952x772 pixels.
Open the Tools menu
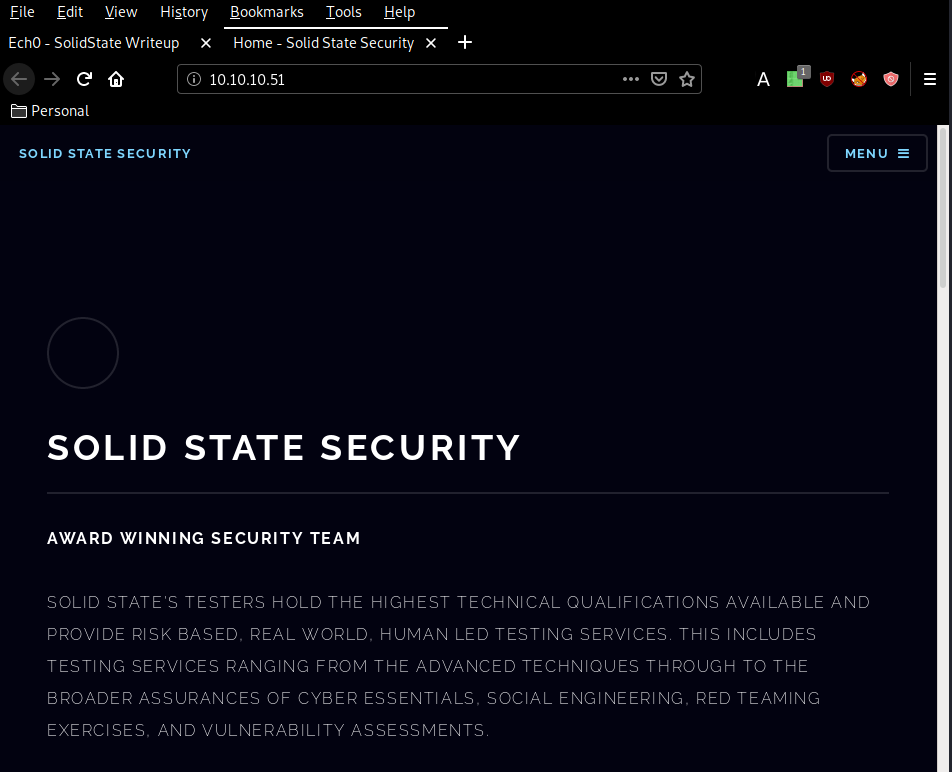click(x=343, y=12)
